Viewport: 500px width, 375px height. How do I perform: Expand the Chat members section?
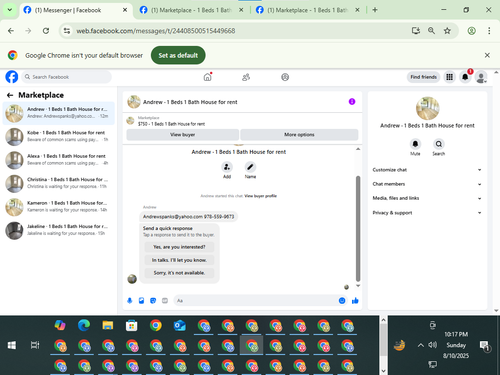click(x=427, y=184)
